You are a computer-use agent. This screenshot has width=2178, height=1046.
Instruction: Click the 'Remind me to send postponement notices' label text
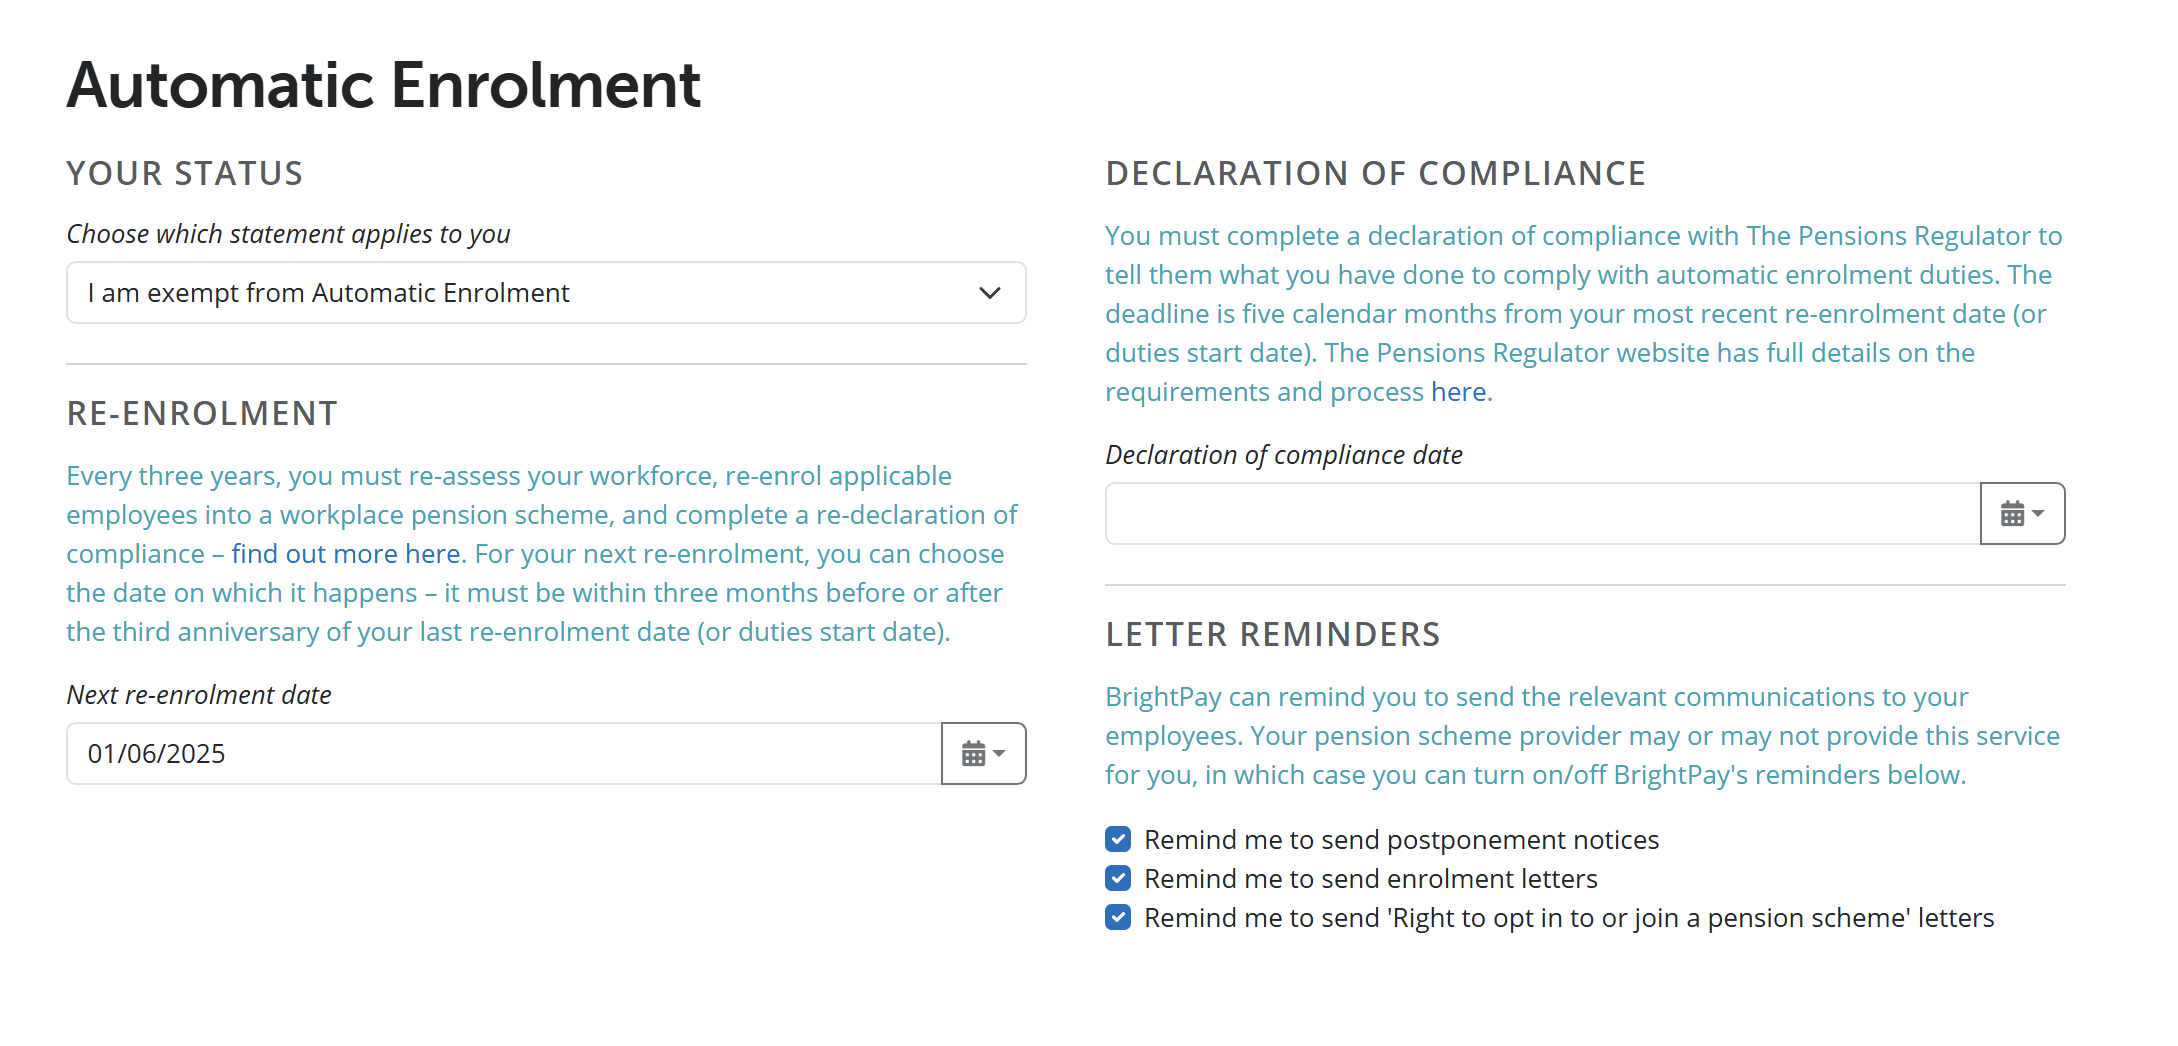[1401, 840]
